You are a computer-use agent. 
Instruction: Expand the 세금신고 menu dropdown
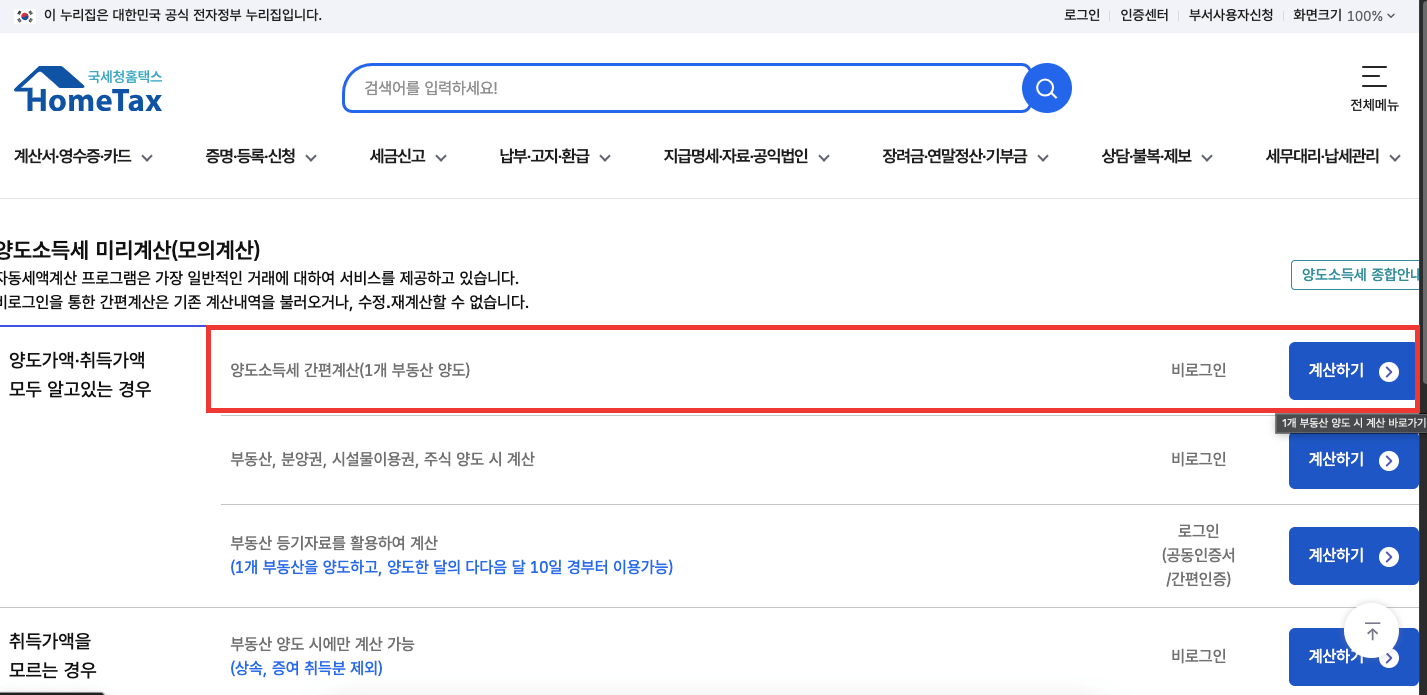pos(406,156)
